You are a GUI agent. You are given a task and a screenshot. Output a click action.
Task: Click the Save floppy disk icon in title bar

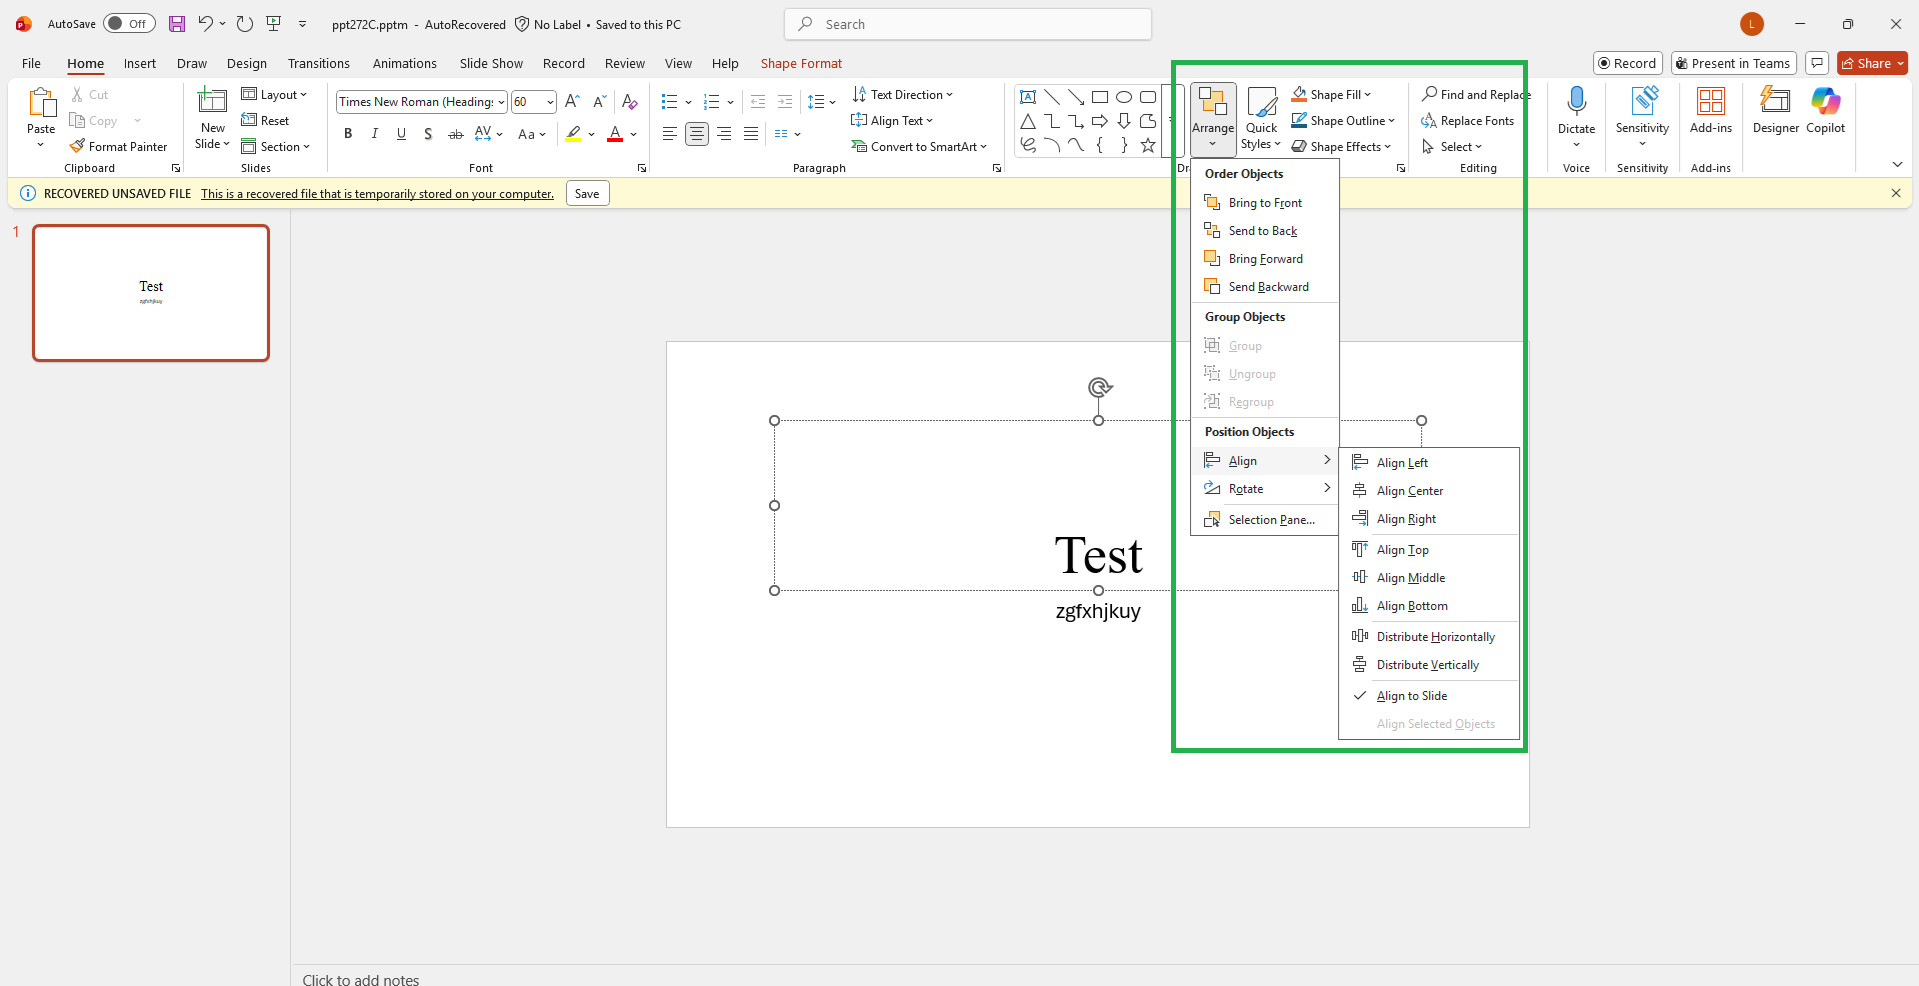point(177,24)
